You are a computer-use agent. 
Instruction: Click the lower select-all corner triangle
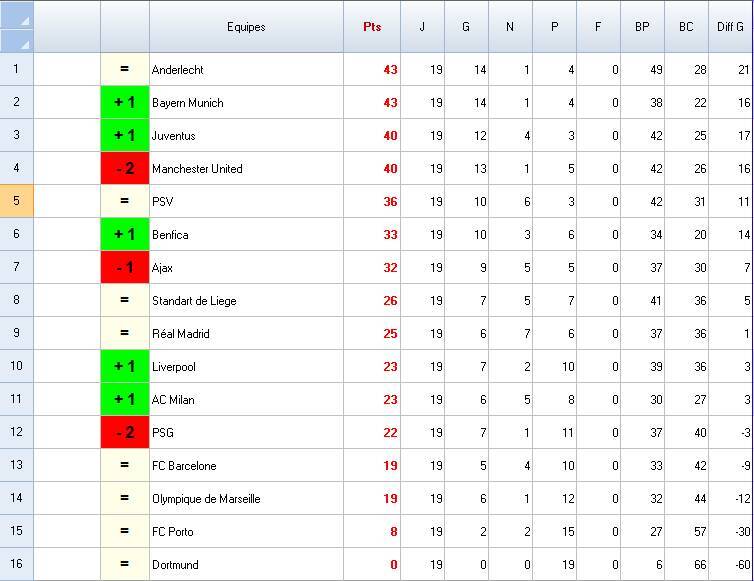coord(17,42)
